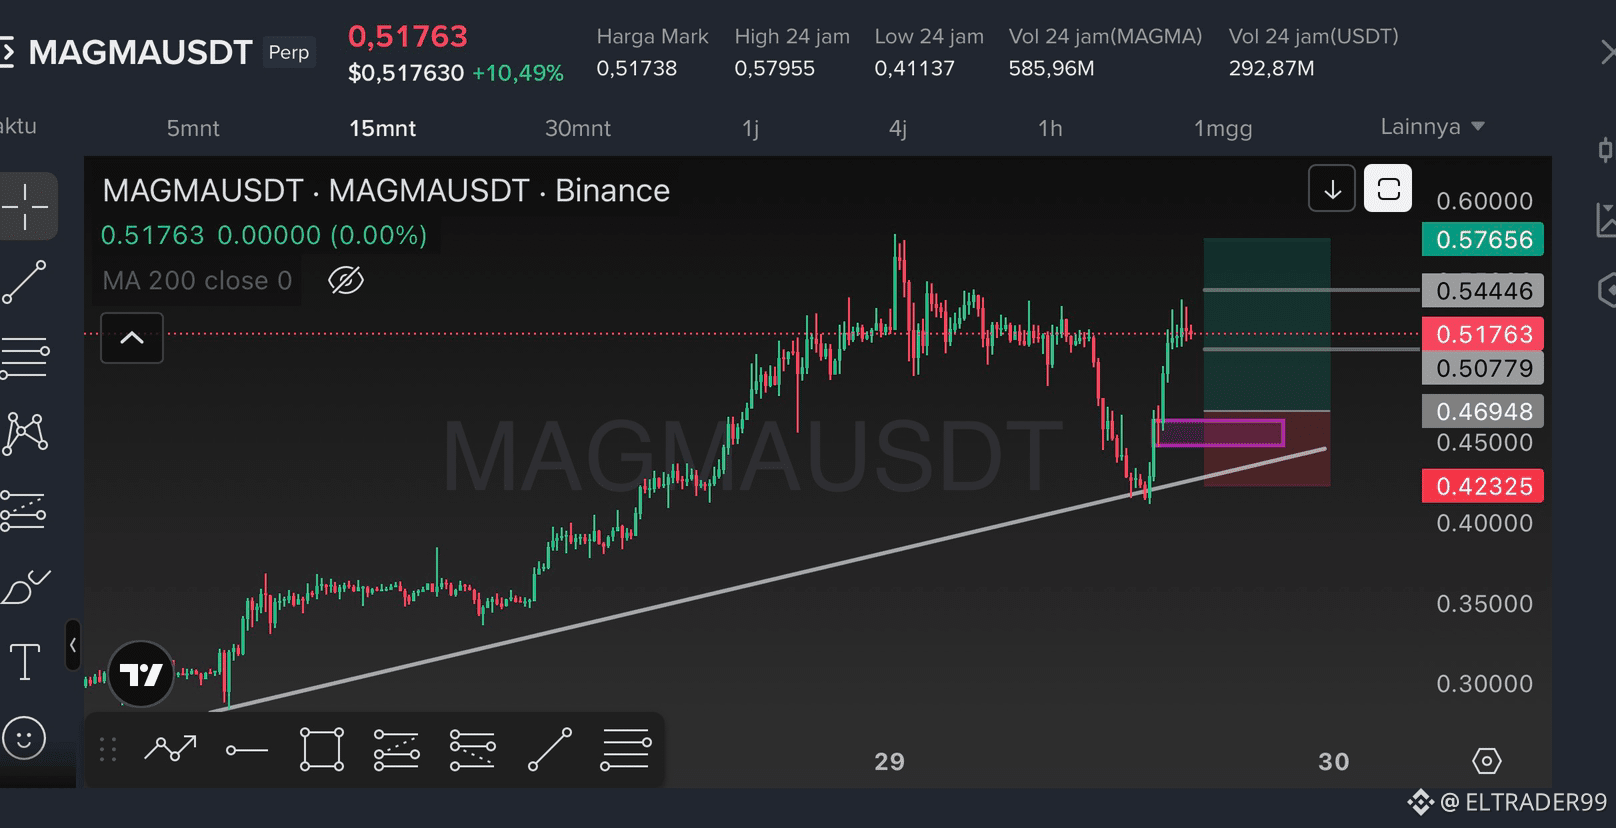Click the Vol 24 jam(MAGMA) value 585,96M
The image size is (1616, 828).
point(1051,69)
